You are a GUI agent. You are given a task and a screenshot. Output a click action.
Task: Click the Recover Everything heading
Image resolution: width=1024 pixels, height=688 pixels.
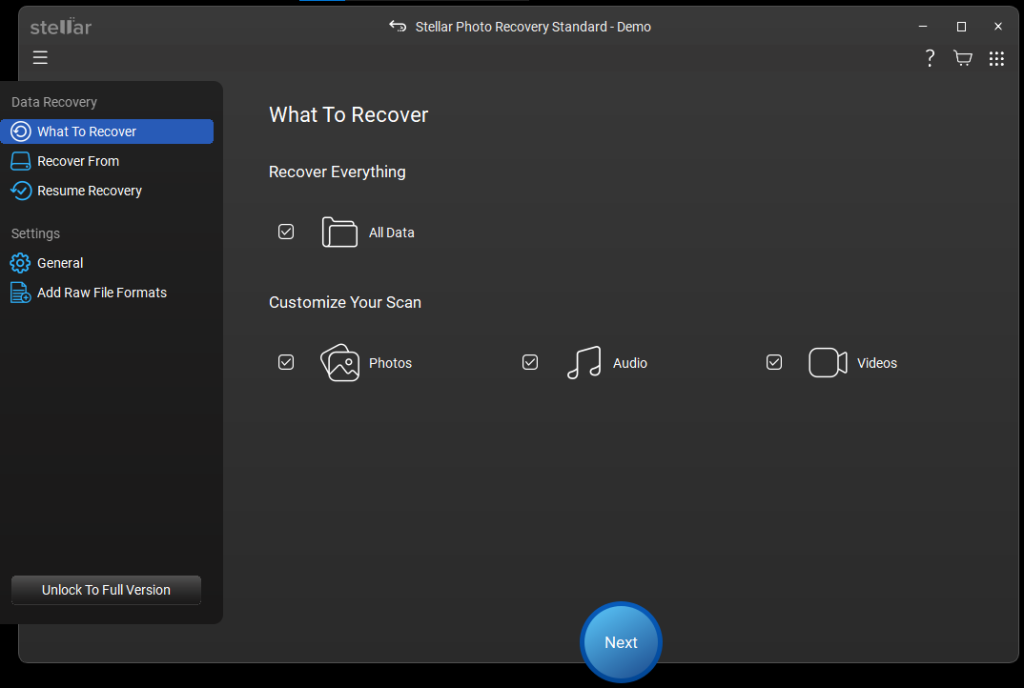click(x=337, y=172)
